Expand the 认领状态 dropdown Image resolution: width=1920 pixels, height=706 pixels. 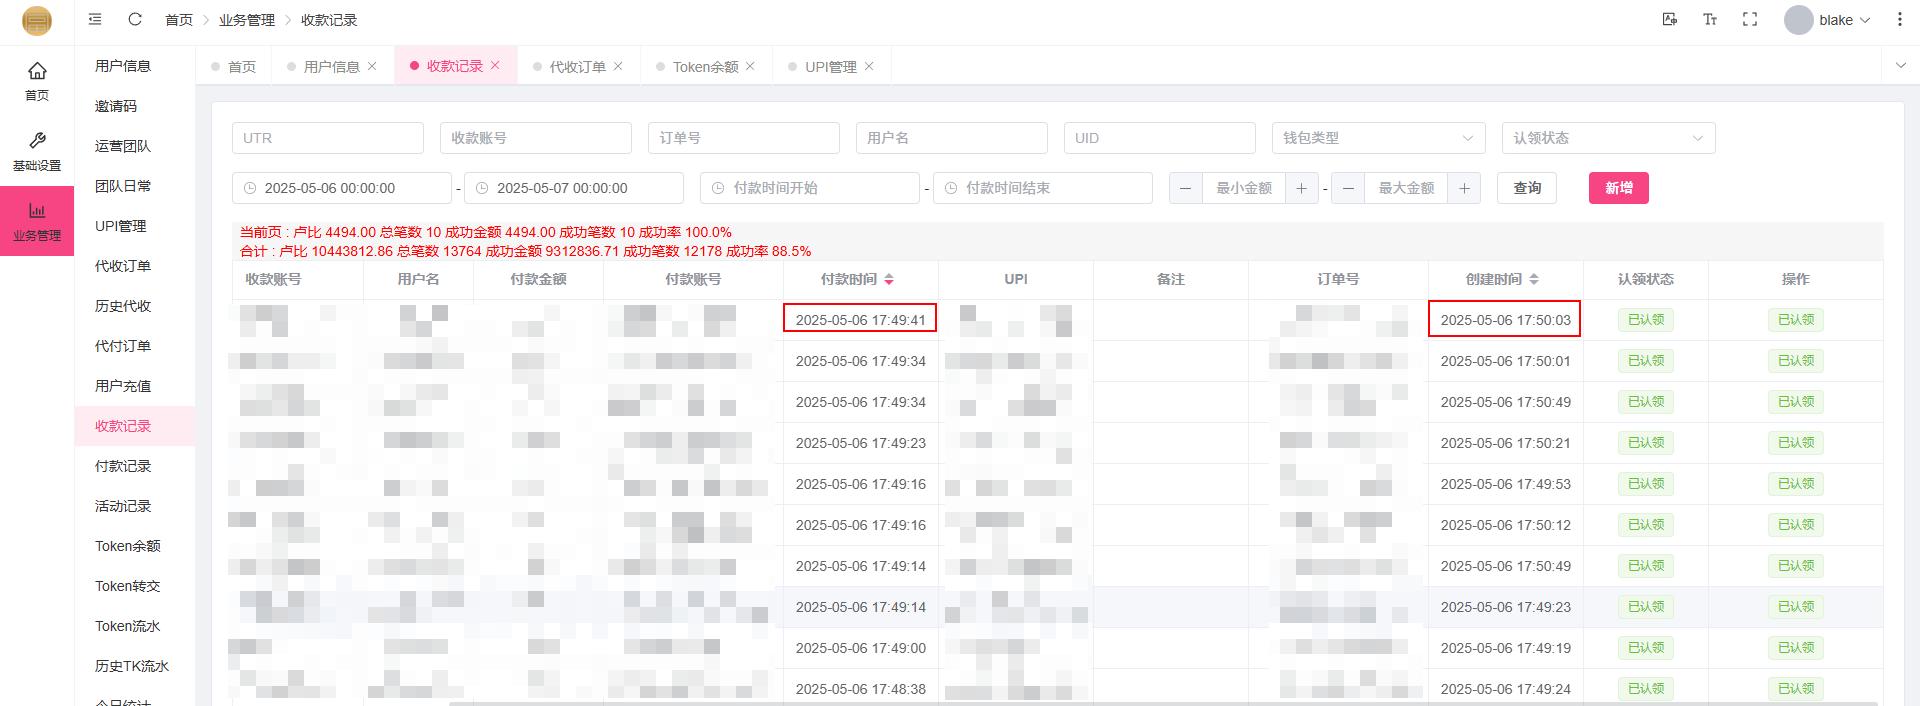click(1607, 138)
